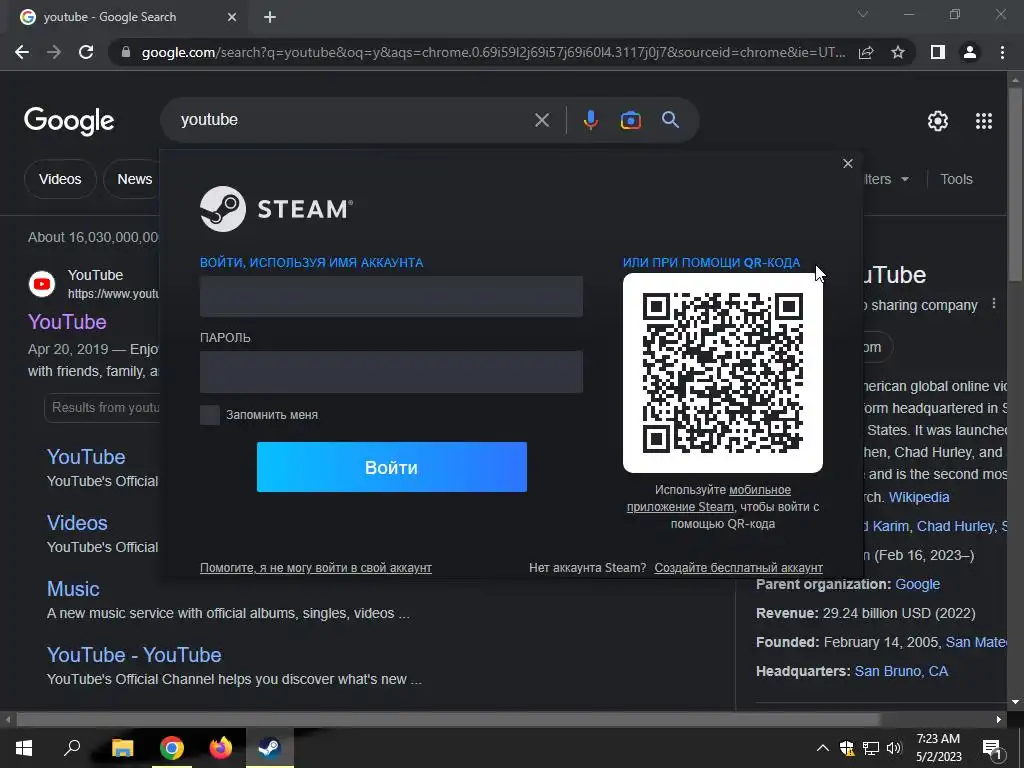Open the Google apps grid

(984, 121)
